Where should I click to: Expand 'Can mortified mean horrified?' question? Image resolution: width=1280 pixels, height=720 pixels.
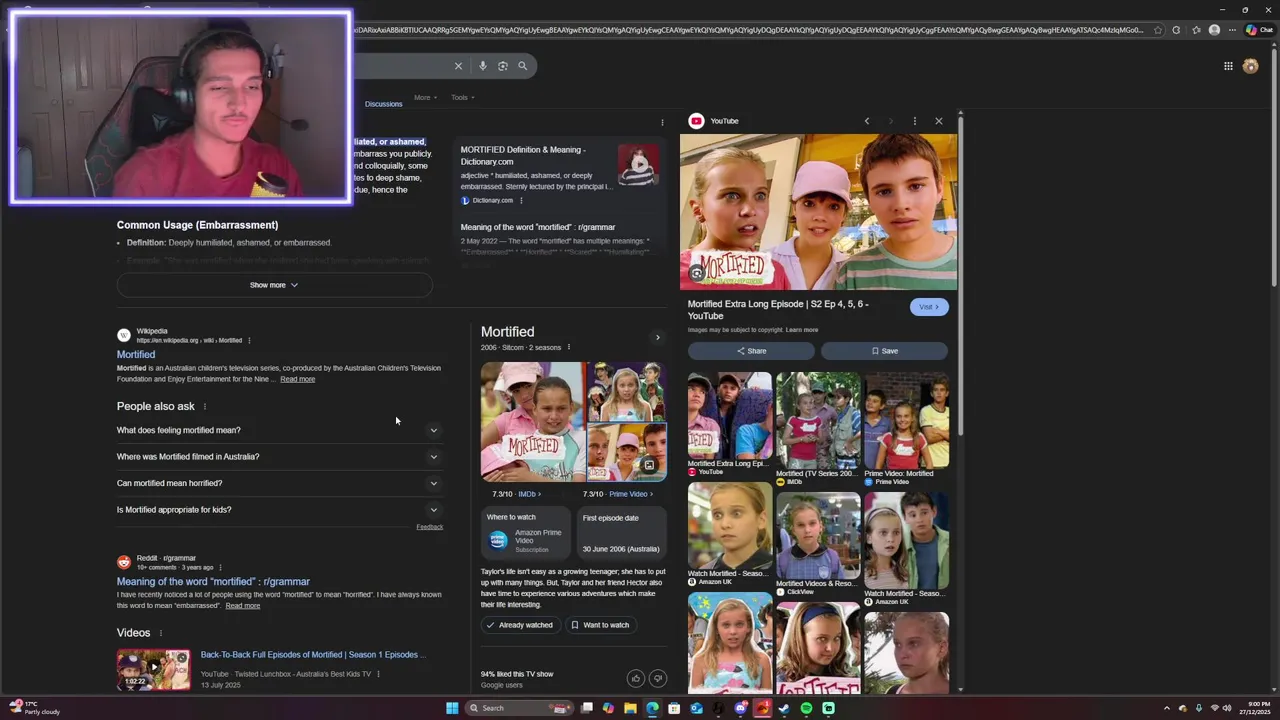pos(279,483)
